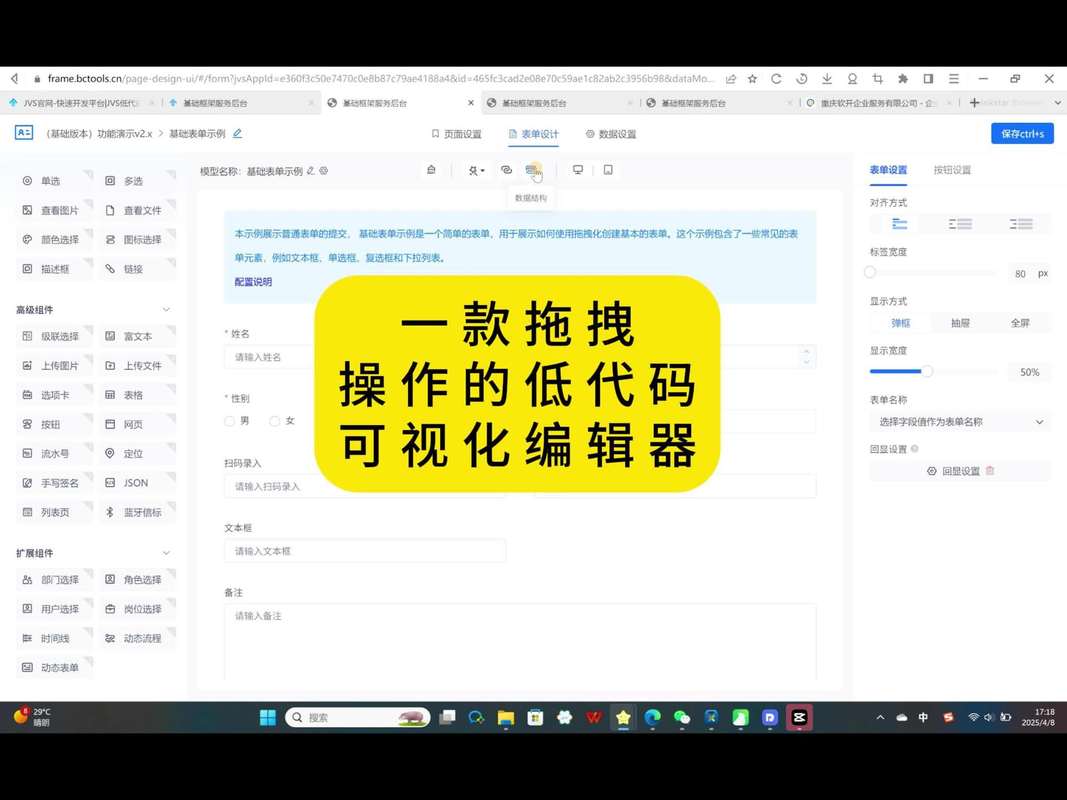Set display mode to 弹框
This screenshot has width=1067, height=800.
coord(900,323)
